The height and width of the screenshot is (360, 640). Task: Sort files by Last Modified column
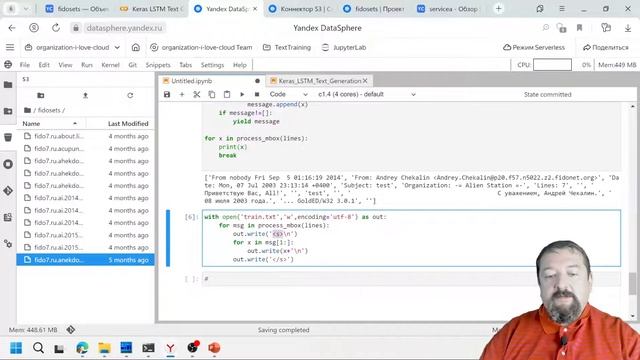point(121,123)
